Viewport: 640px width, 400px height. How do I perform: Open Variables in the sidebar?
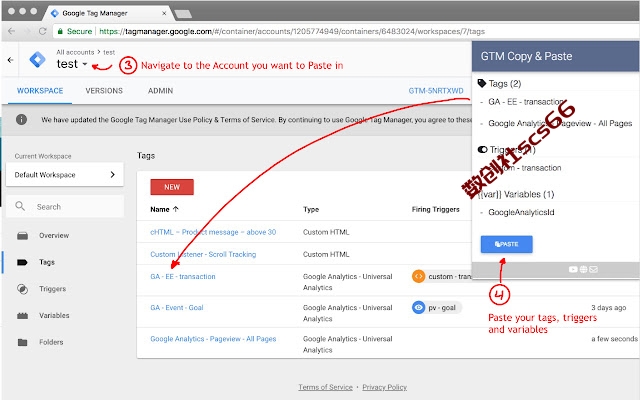pos(54,315)
